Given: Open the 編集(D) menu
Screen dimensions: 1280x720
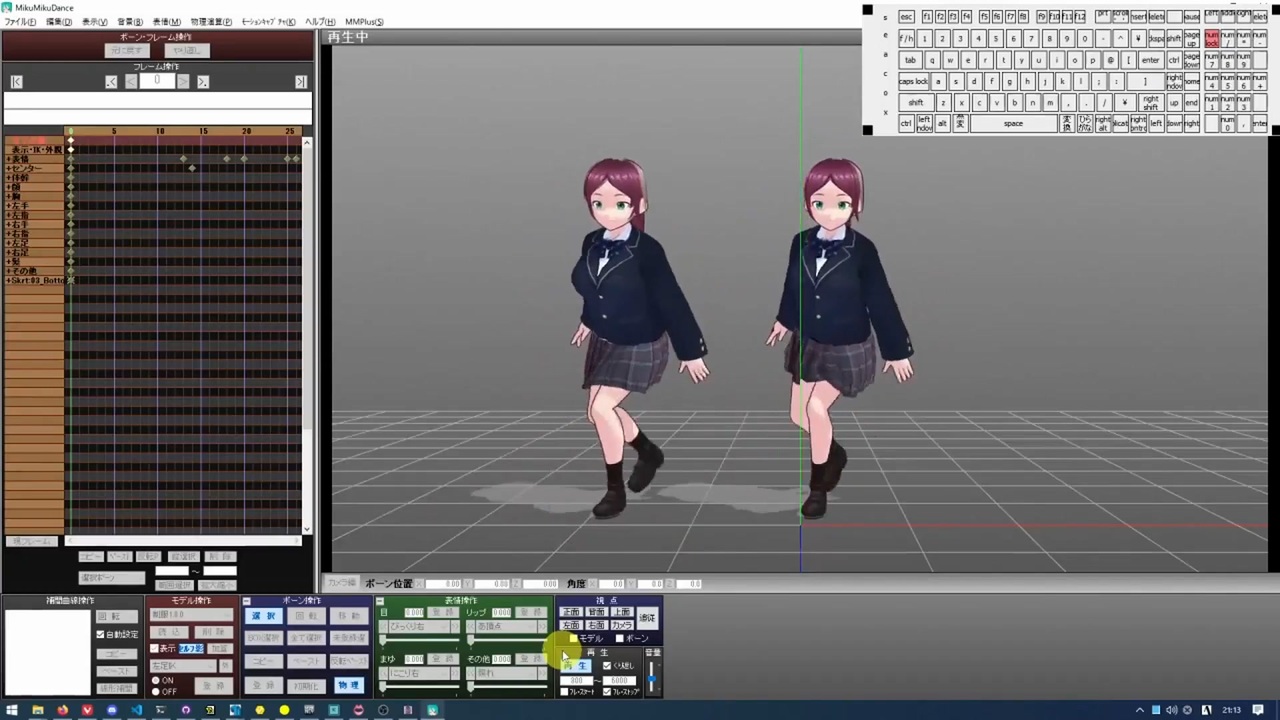Looking at the screenshot, I should [x=59, y=21].
